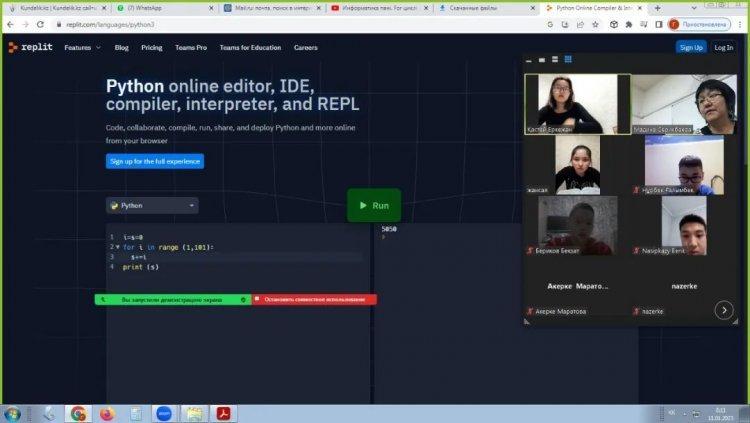Viewport: 750px width, 423px height.
Task: Open the Blog link
Action: tap(121, 47)
